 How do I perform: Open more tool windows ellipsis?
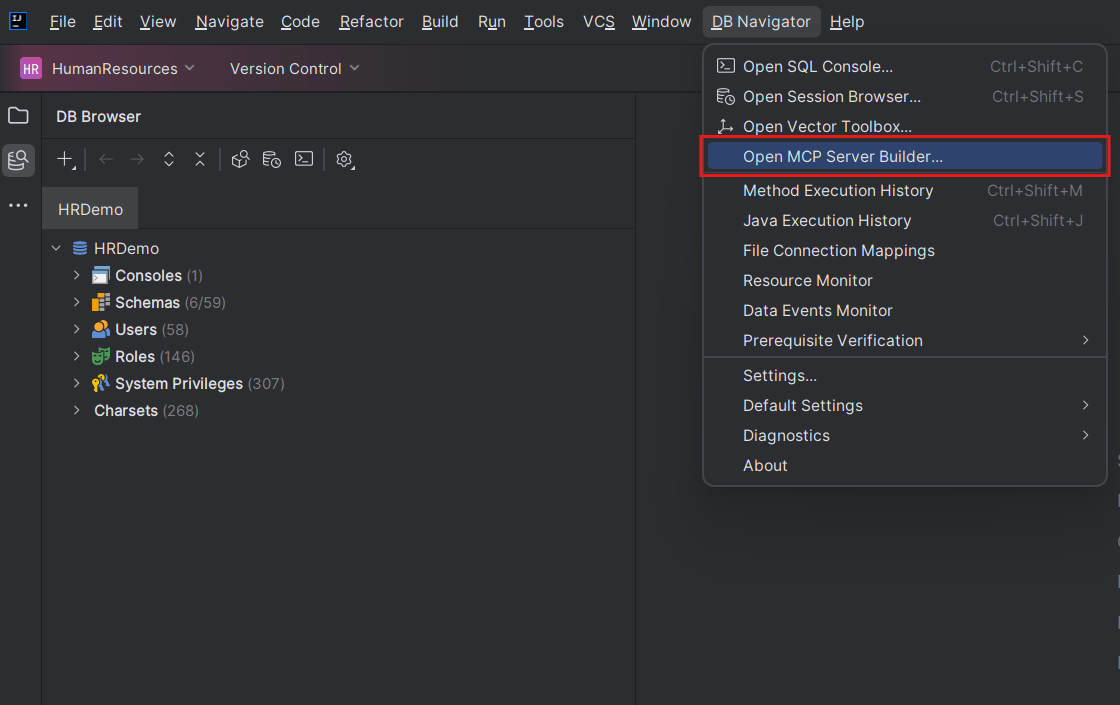(18, 206)
